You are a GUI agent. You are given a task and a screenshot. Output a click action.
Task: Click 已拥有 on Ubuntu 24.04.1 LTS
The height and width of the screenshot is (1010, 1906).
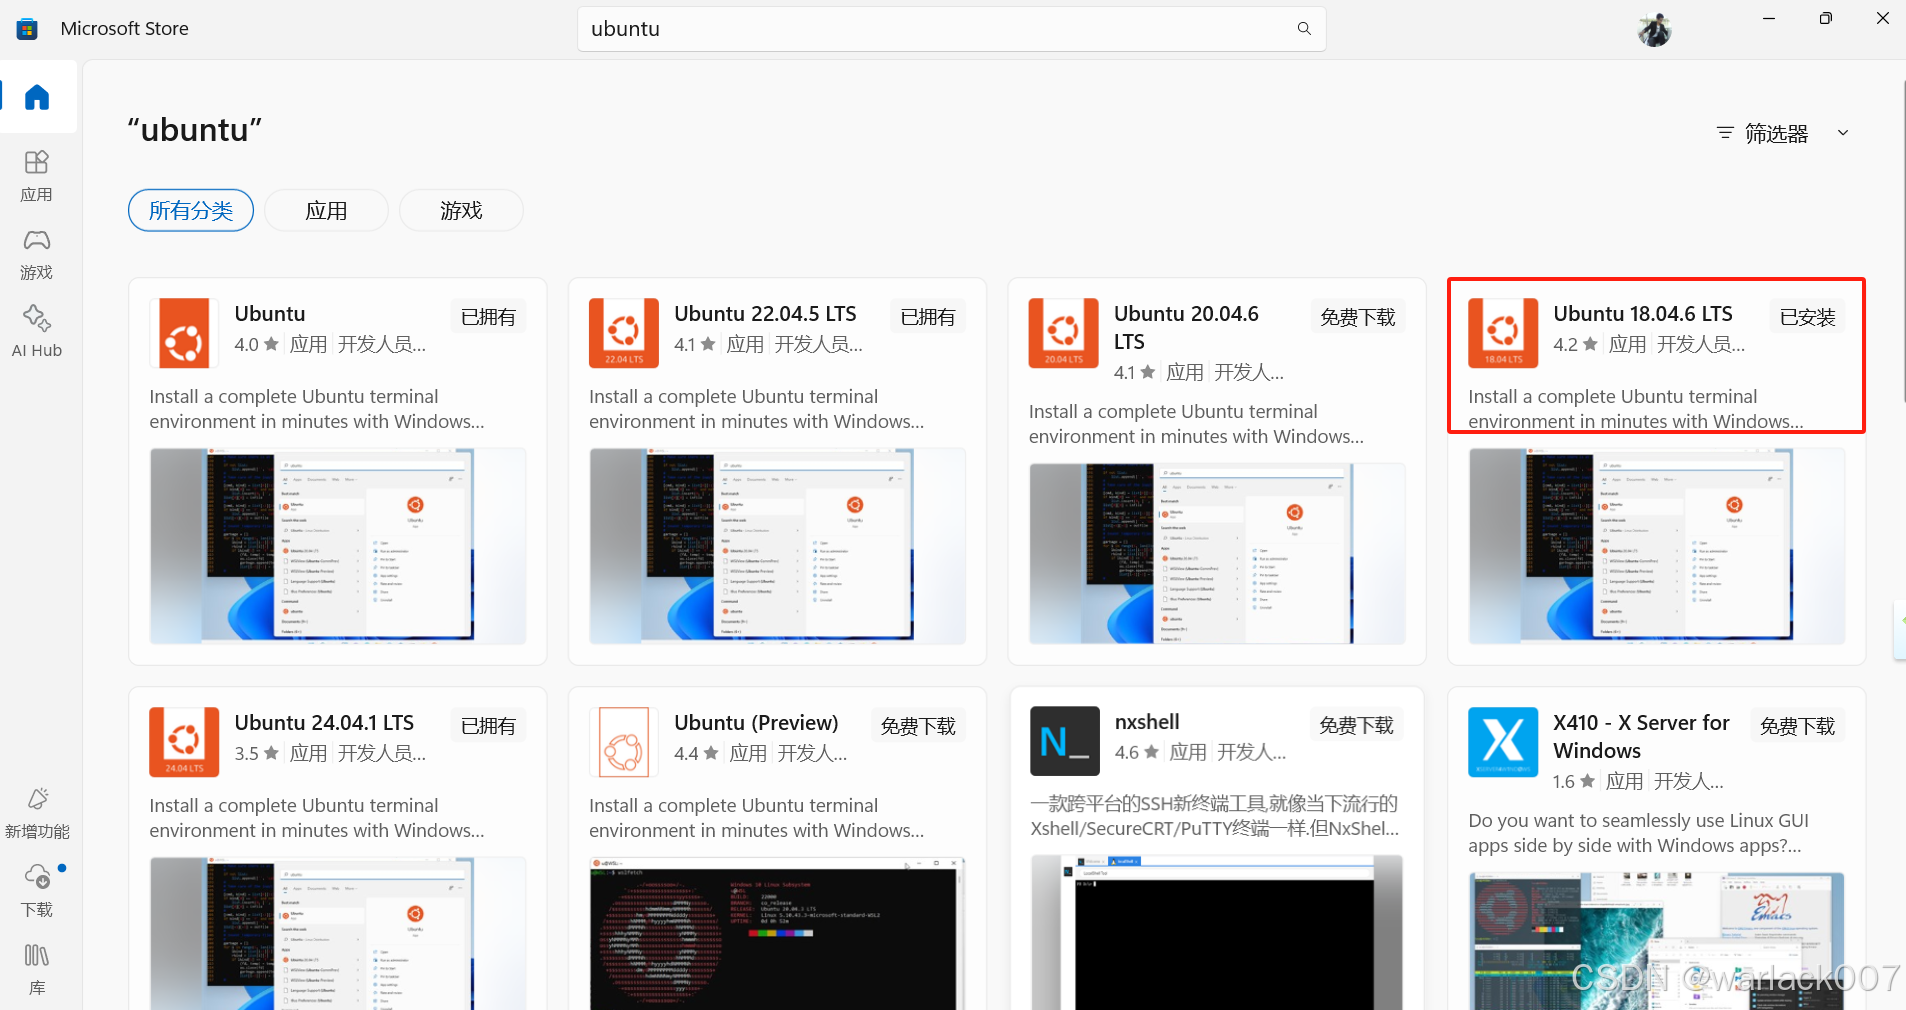click(x=488, y=726)
